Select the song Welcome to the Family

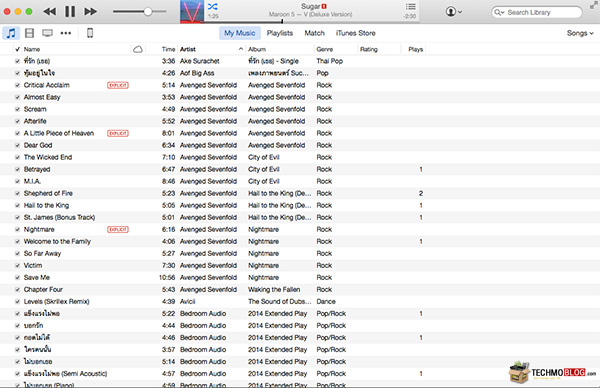pos(57,241)
